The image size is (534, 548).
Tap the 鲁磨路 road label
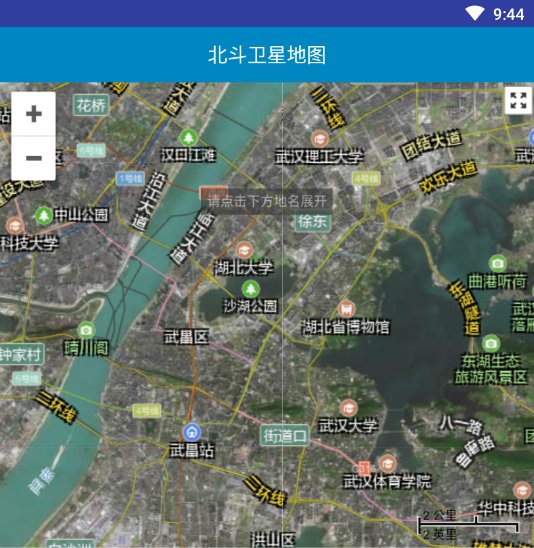point(475,450)
